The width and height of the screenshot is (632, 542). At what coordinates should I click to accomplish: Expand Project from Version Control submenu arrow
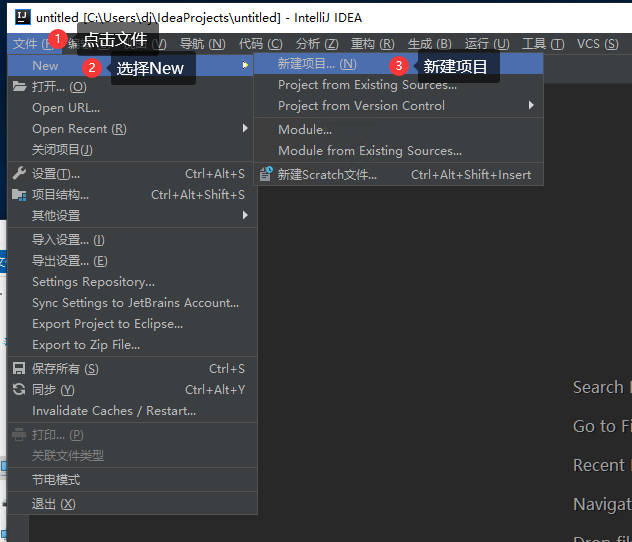point(531,105)
